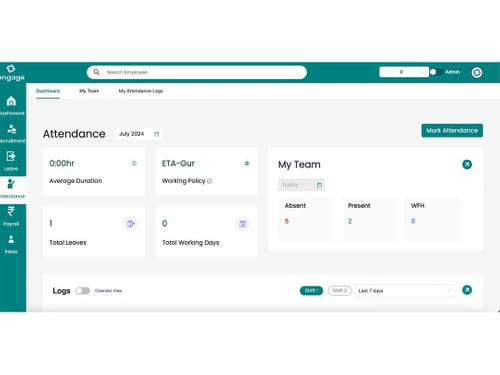The height and width of the screenshot is (375, 500).
Task: Click the Average Duration clock icon
Action: (134, 163)
